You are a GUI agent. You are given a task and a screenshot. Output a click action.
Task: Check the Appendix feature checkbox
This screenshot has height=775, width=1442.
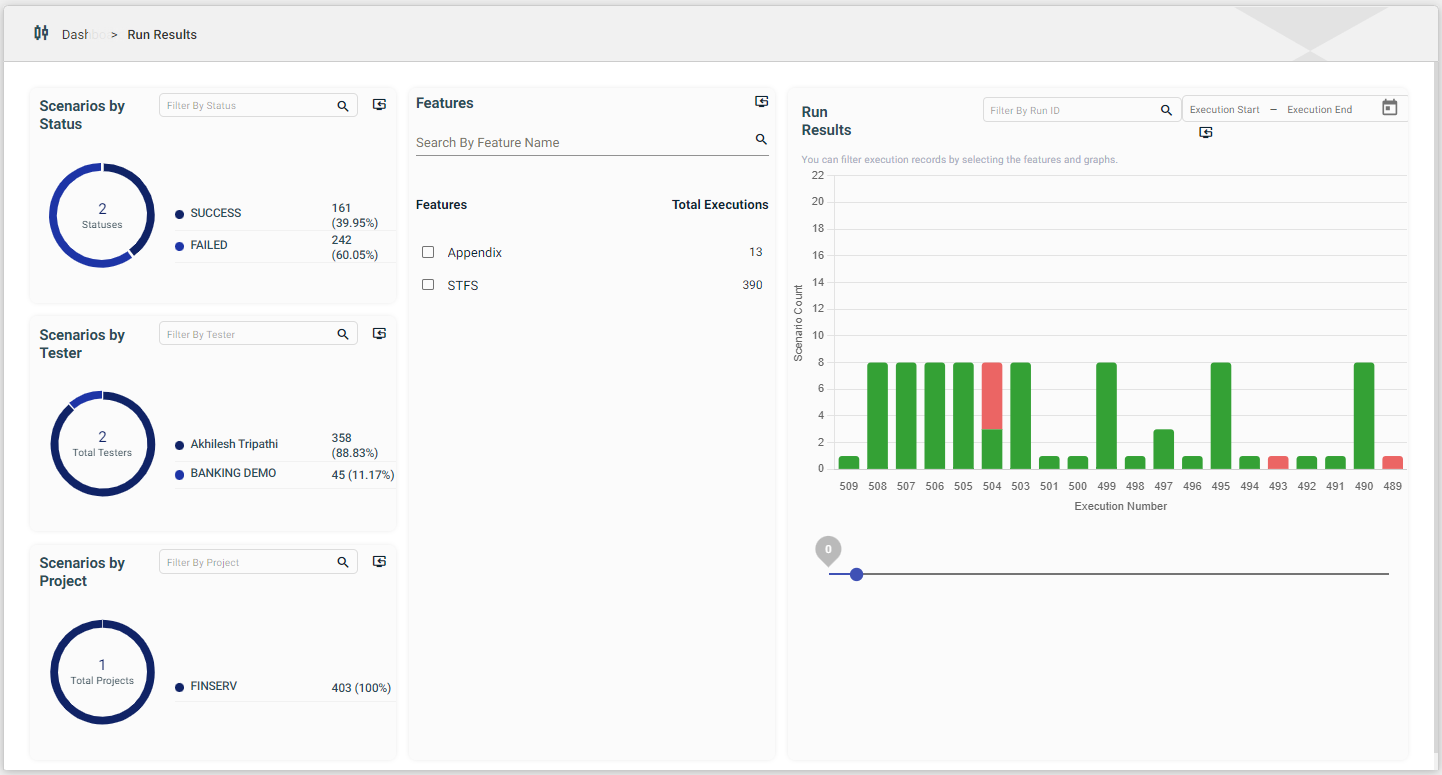pyautogui.click(x=428, y=252)
